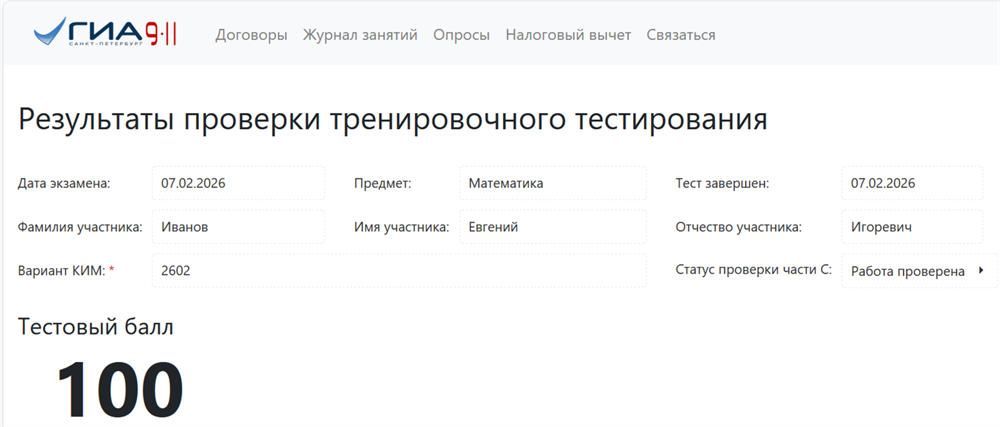Select the Связаться navigation link
The height and width of the screenshot is (427, 1000).
681,35
